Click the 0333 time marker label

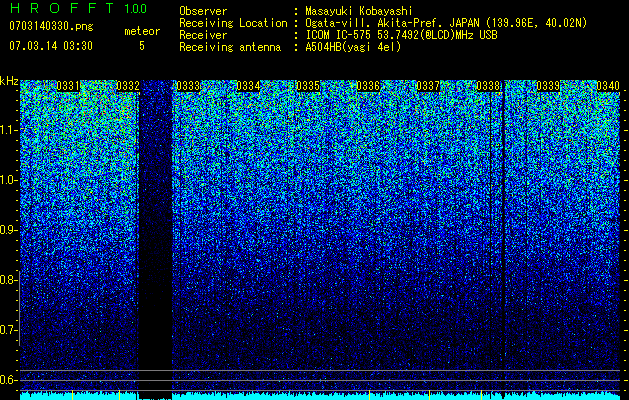(x=188, y=86)
